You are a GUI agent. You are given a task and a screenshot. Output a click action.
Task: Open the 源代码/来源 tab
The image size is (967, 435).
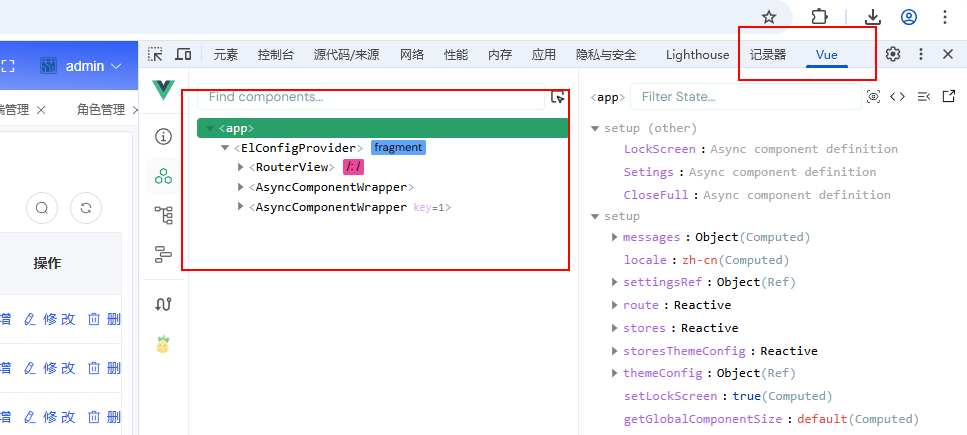point(346,54)
